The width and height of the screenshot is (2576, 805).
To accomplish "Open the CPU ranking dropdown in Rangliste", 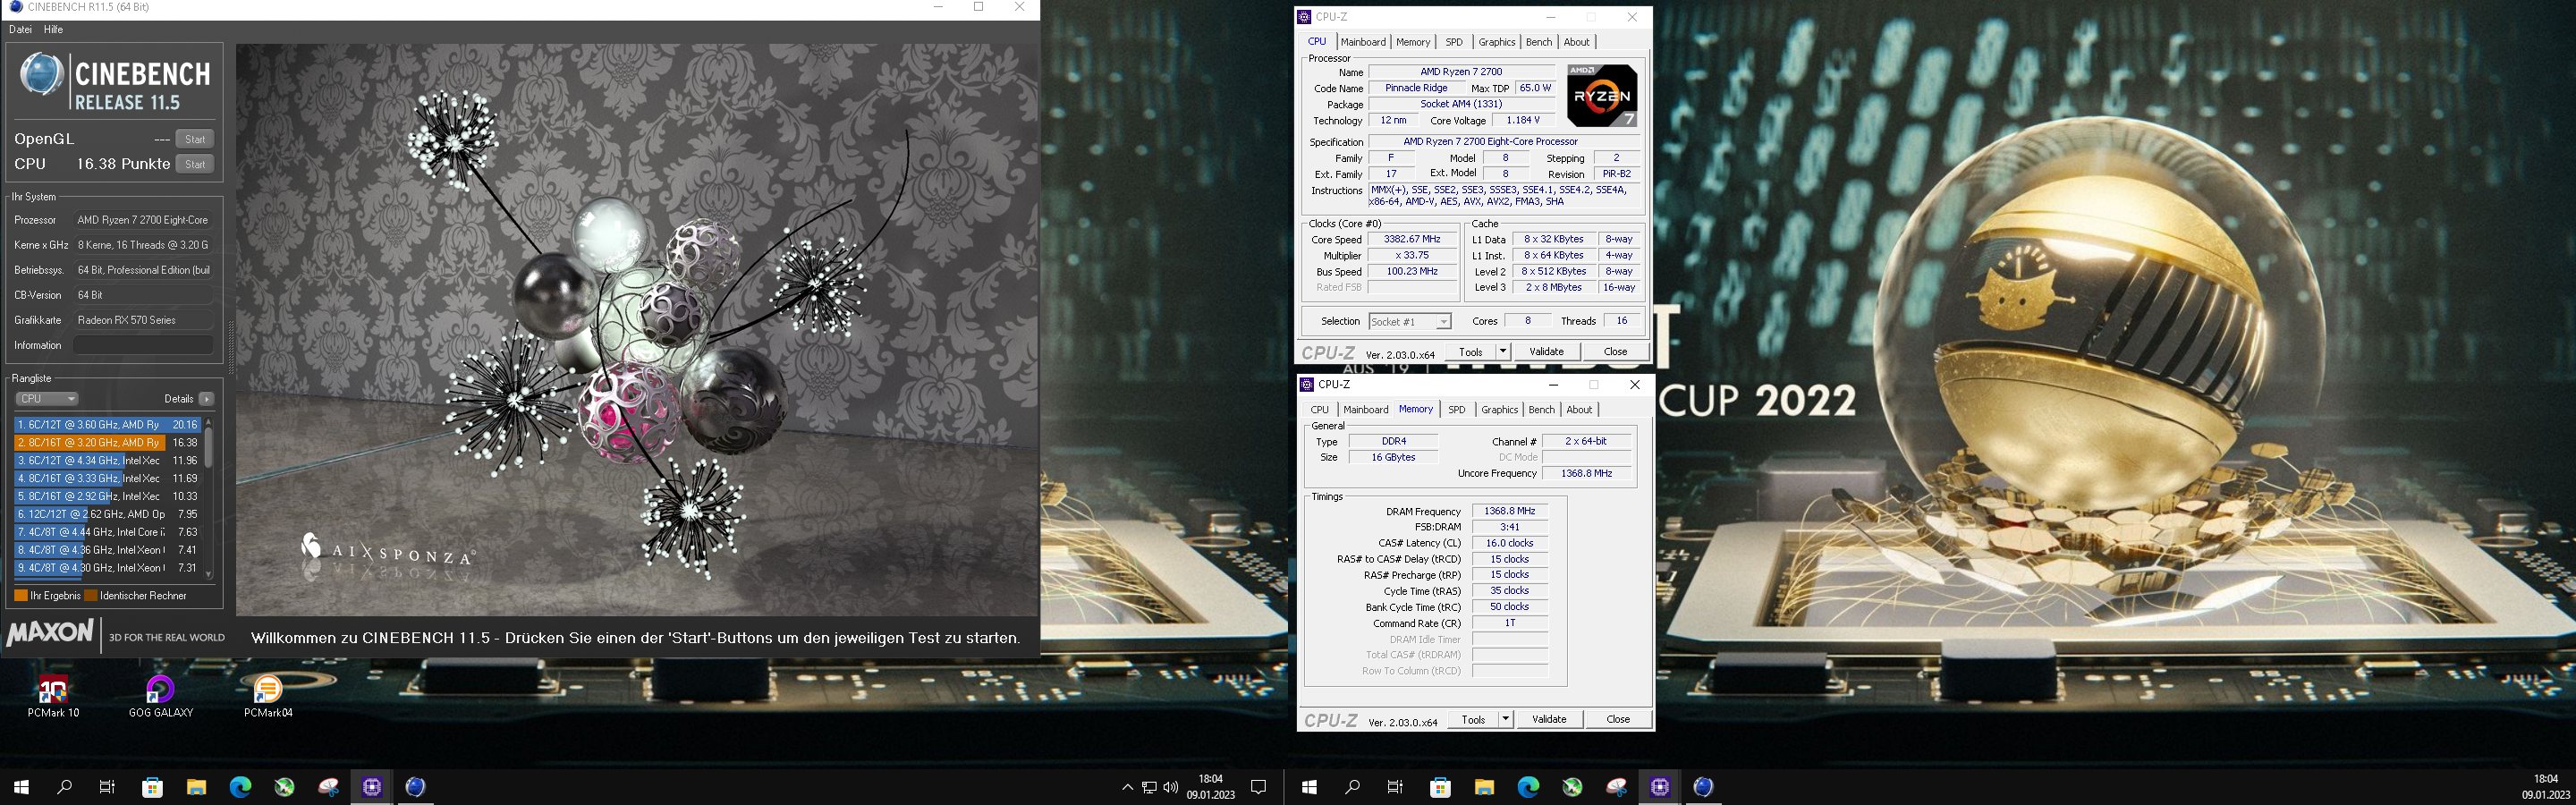I will [x=46, y=398].
